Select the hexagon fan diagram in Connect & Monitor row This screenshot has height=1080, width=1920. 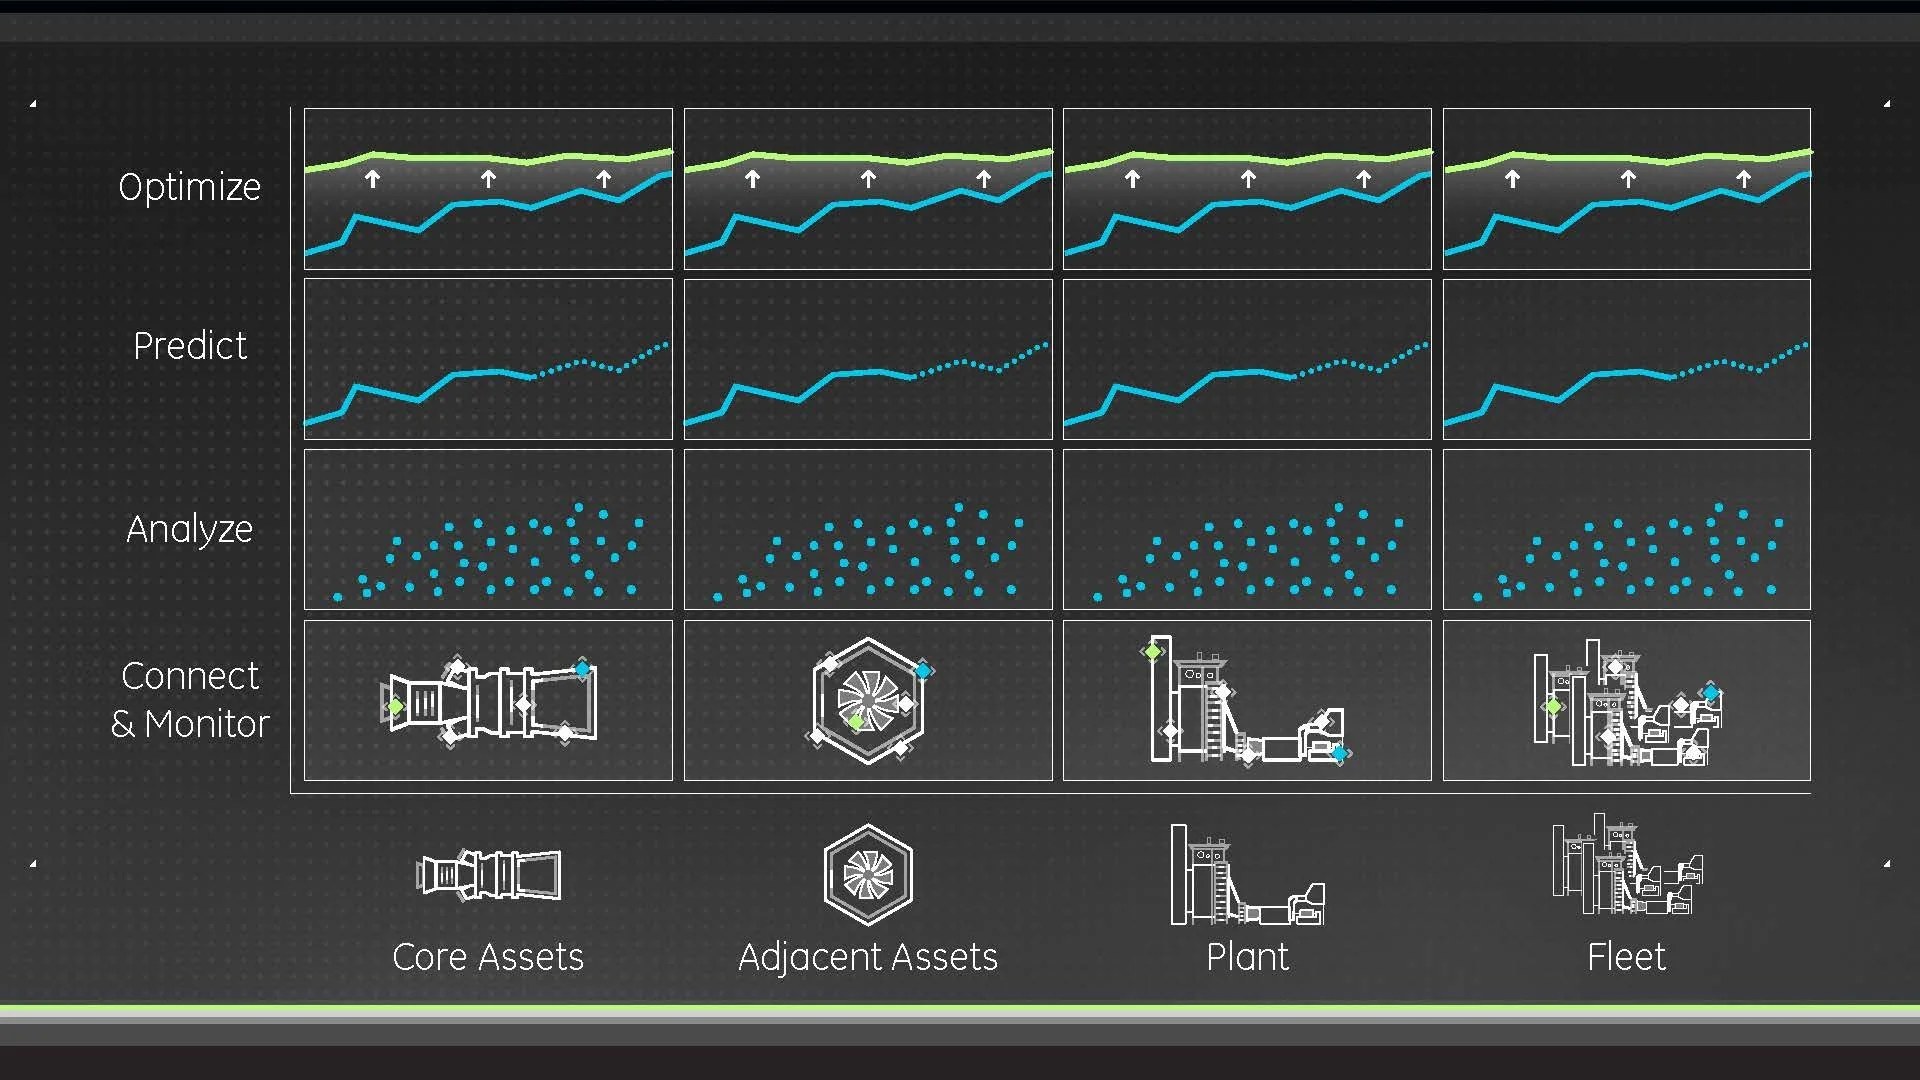(x=868, y=700)
